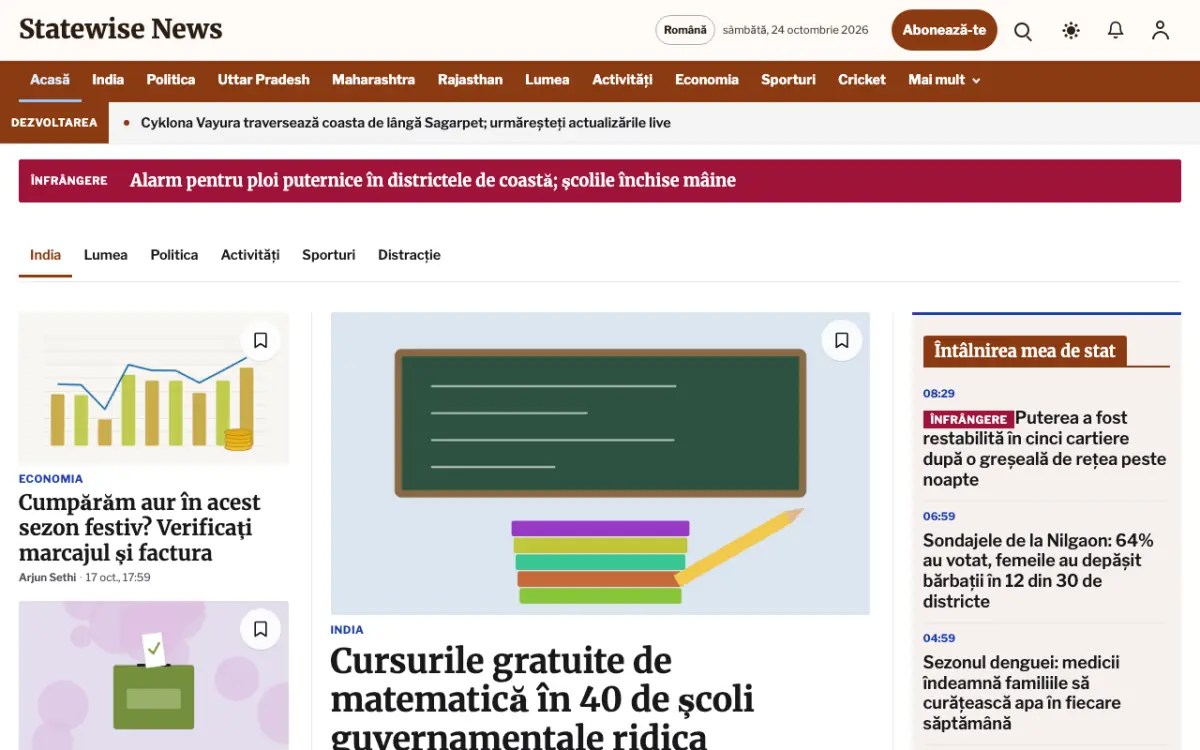This screenshot has width=1200, height=750.
Task: Open the ballot box article thumbnail
Action: [154, 675]
